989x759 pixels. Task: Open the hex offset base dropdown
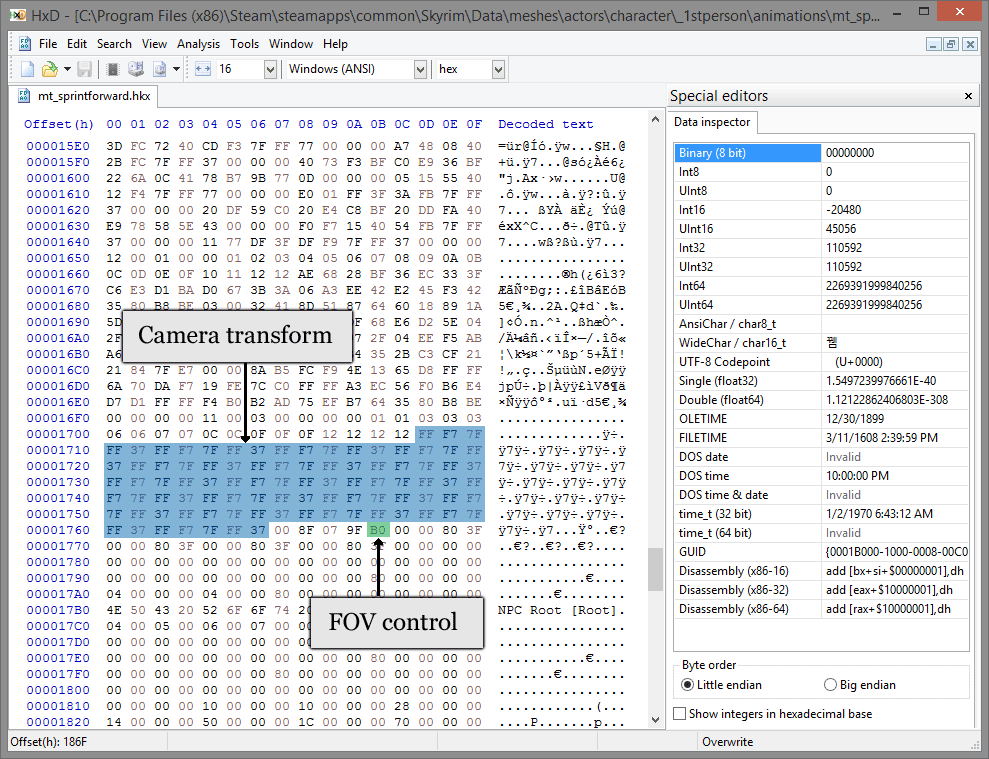click(x=497, y=69)
